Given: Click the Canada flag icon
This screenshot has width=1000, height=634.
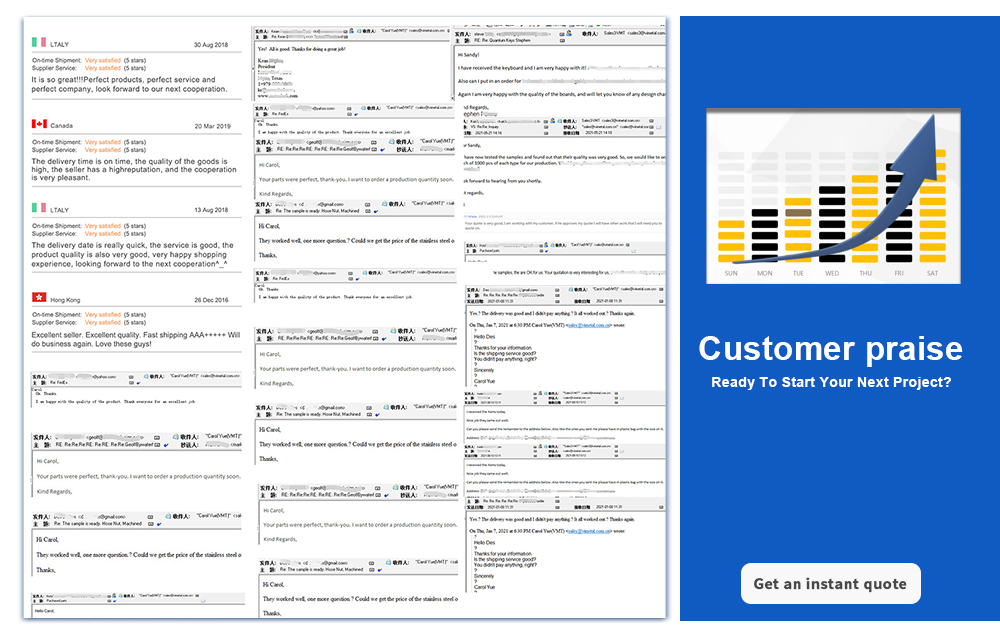Looking at the screenshot, I should 39,125.
